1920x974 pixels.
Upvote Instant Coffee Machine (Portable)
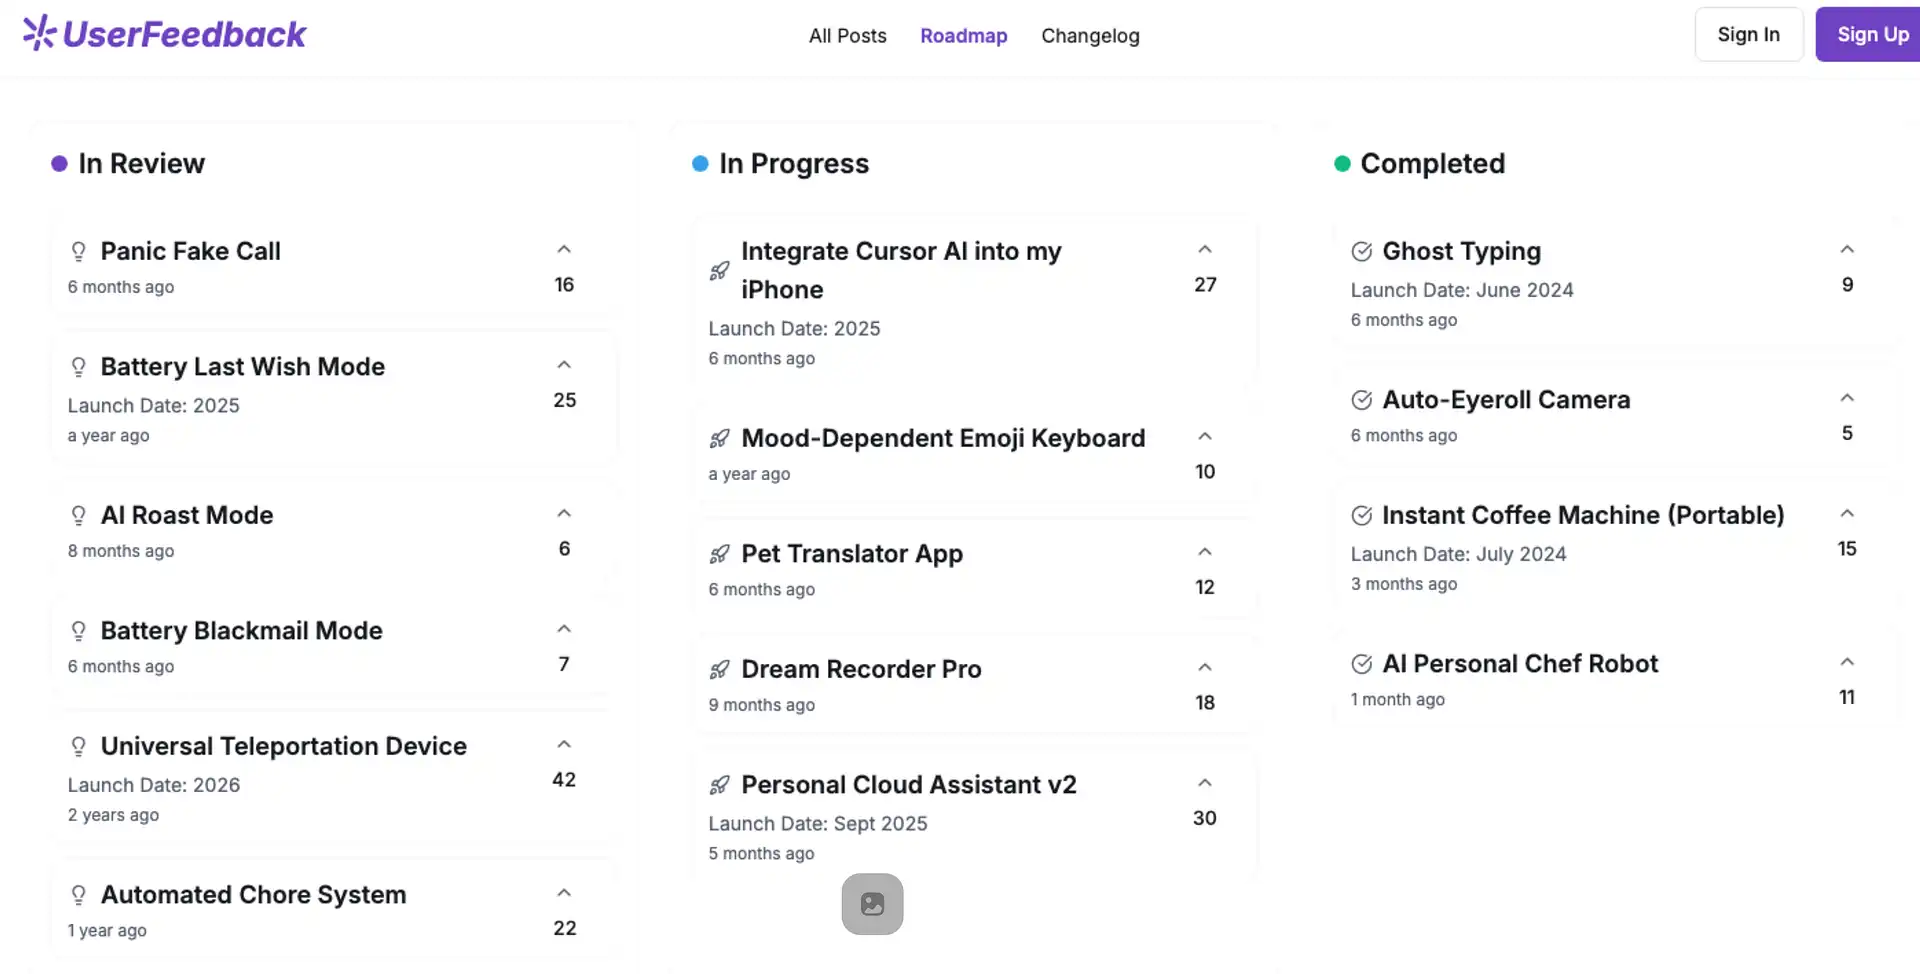coord(1847,514)
